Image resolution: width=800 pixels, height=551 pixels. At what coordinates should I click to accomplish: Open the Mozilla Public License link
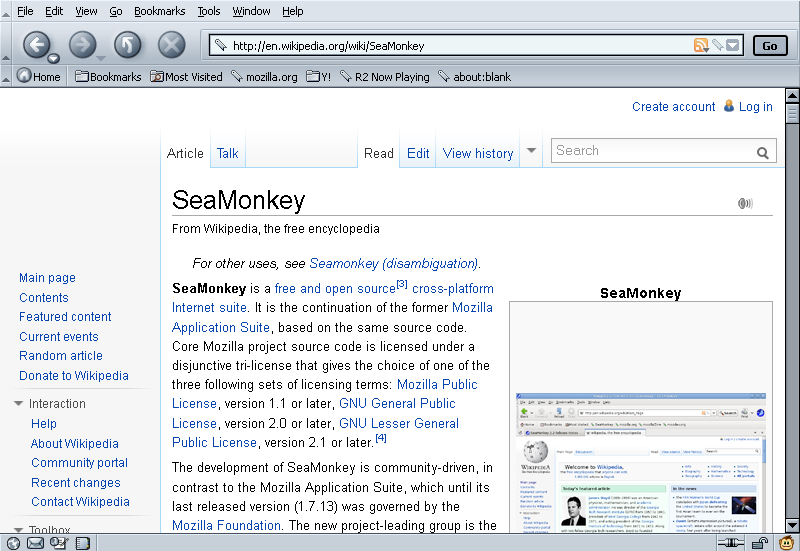324,394
